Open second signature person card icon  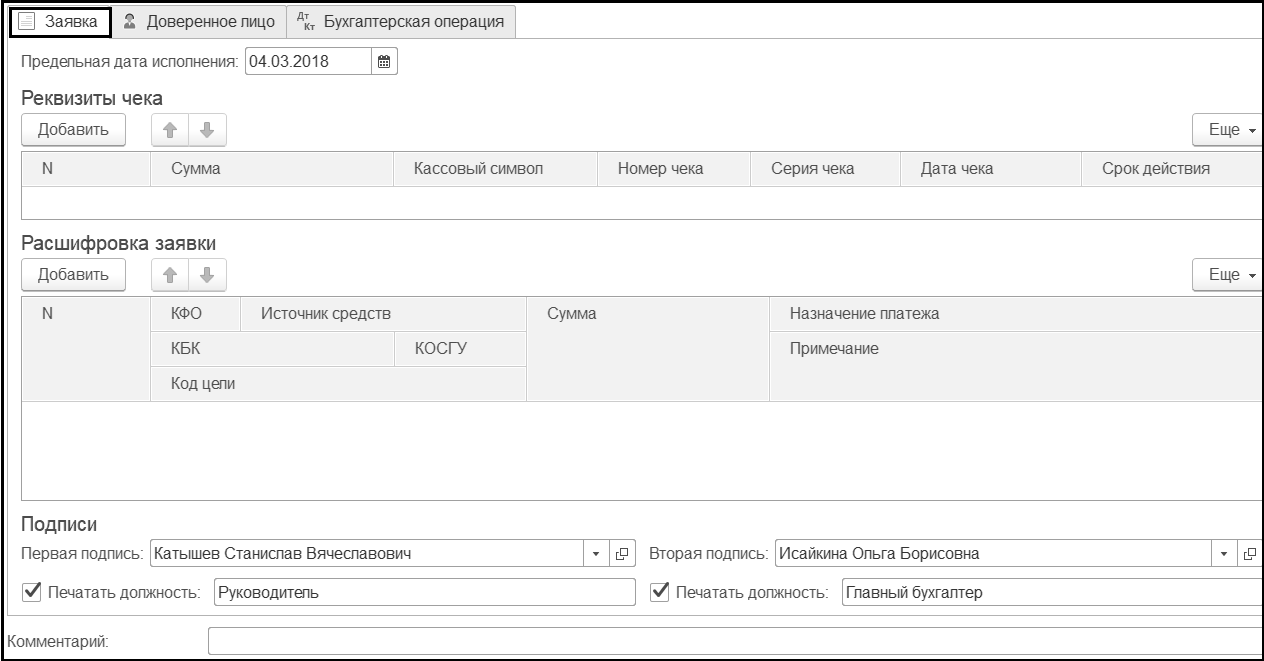click(1250, 554)
